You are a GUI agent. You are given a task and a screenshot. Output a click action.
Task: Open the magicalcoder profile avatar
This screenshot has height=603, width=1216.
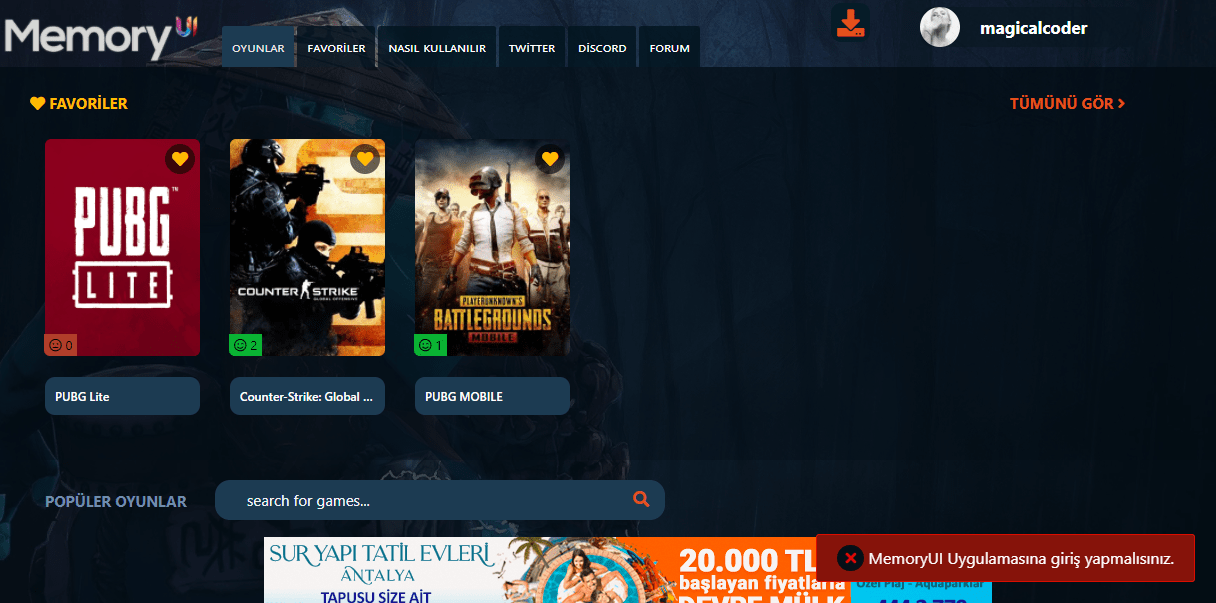[940, 27]
